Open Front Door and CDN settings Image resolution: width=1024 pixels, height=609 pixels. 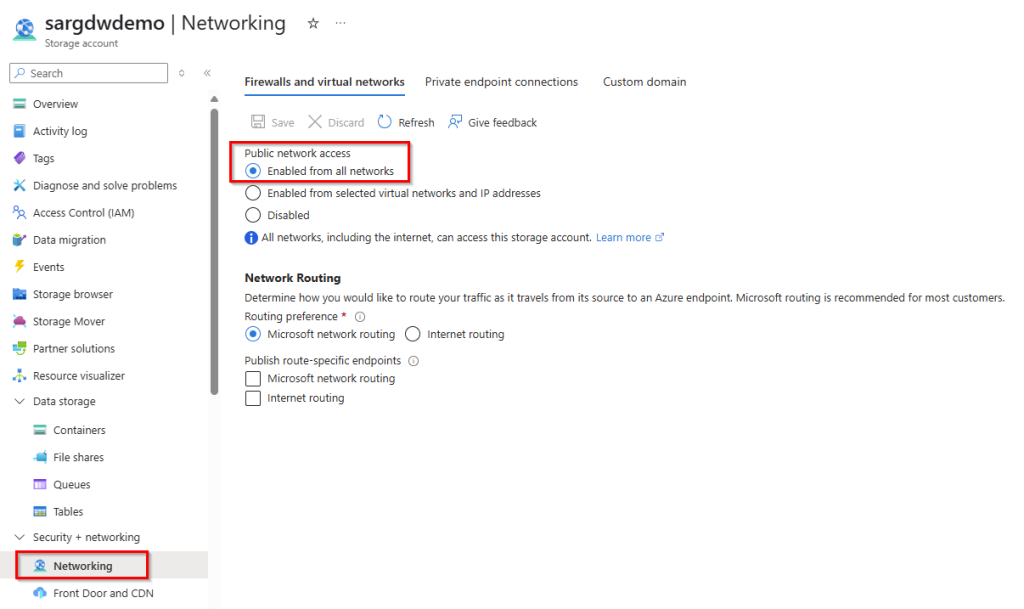(103, 593)
